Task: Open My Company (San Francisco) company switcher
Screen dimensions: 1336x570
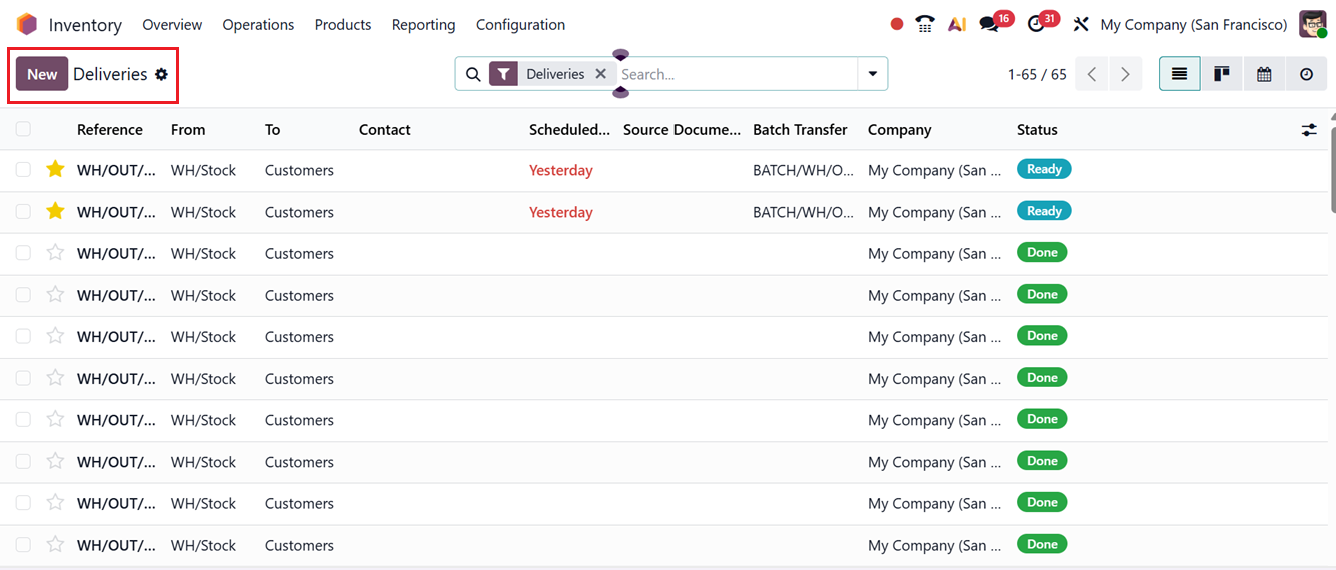Action: pyautogui.click(x=1193, y=24)
